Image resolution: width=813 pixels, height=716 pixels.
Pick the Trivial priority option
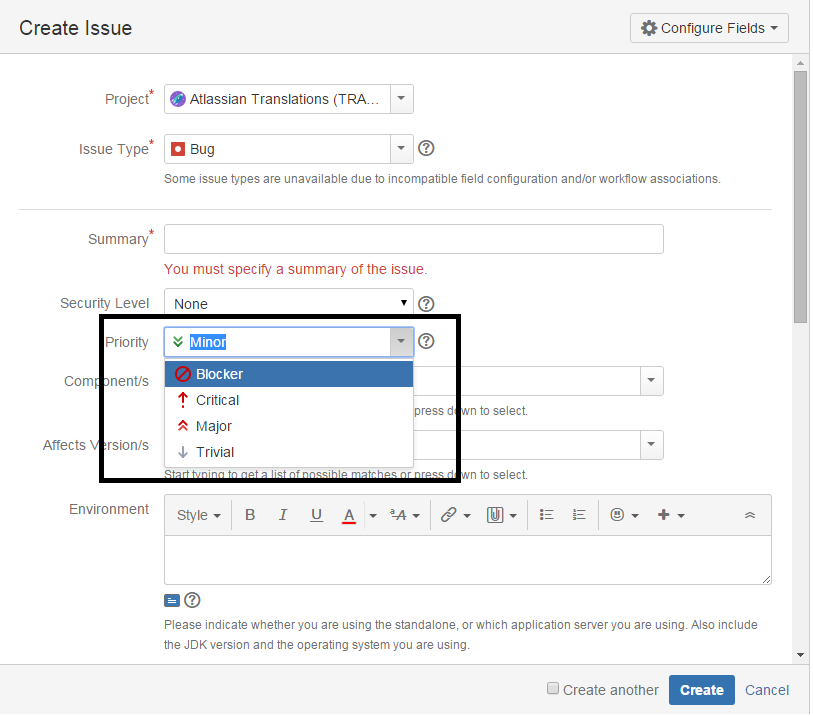[215, 452]
